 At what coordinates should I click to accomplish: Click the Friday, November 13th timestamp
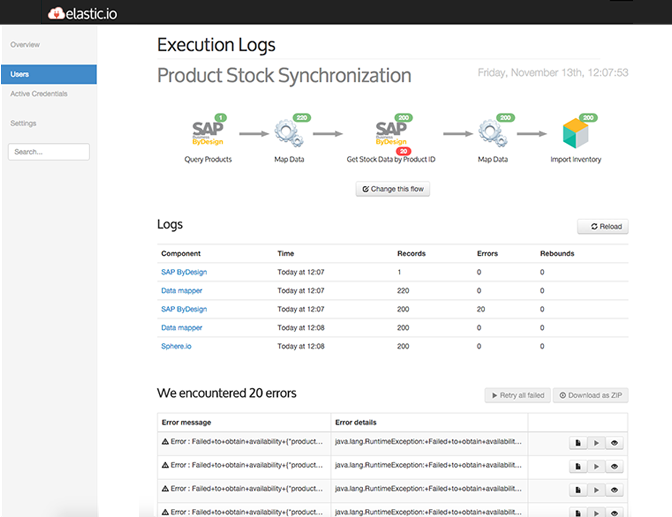[553, 73]
